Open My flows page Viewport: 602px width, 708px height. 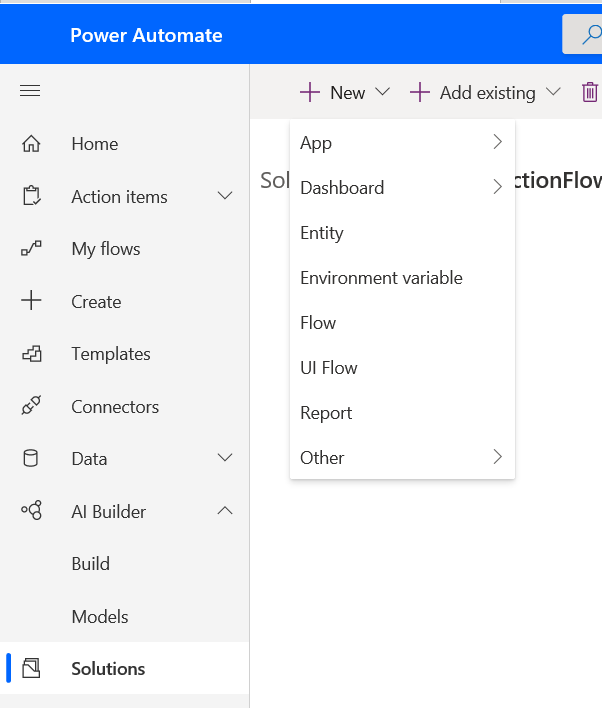(106, 249)
